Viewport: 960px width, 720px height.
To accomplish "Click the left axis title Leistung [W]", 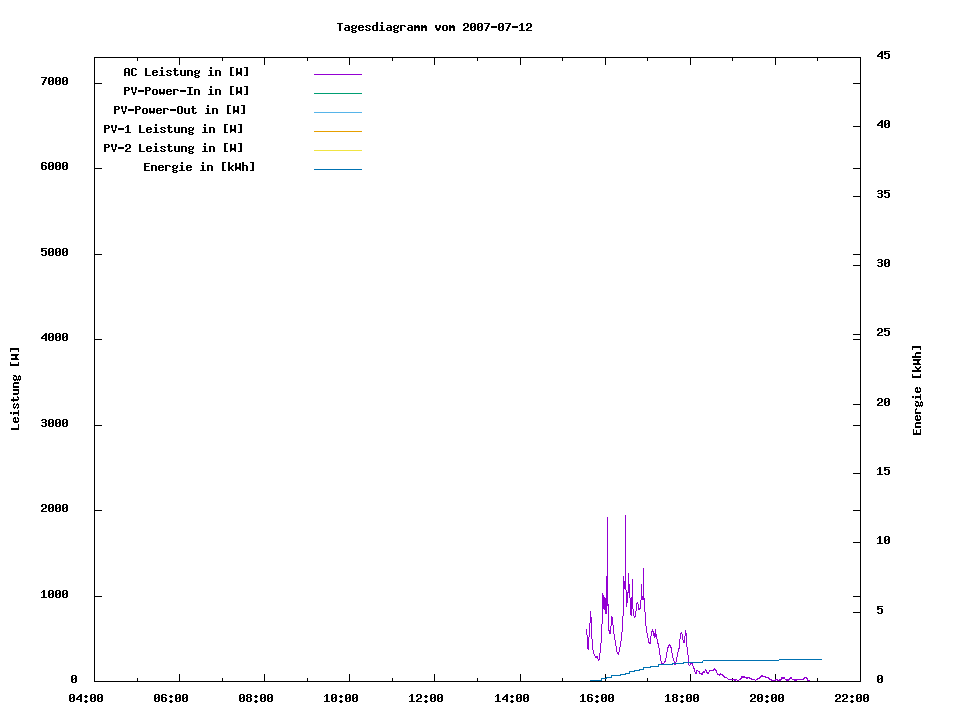I will click(15, 389).
